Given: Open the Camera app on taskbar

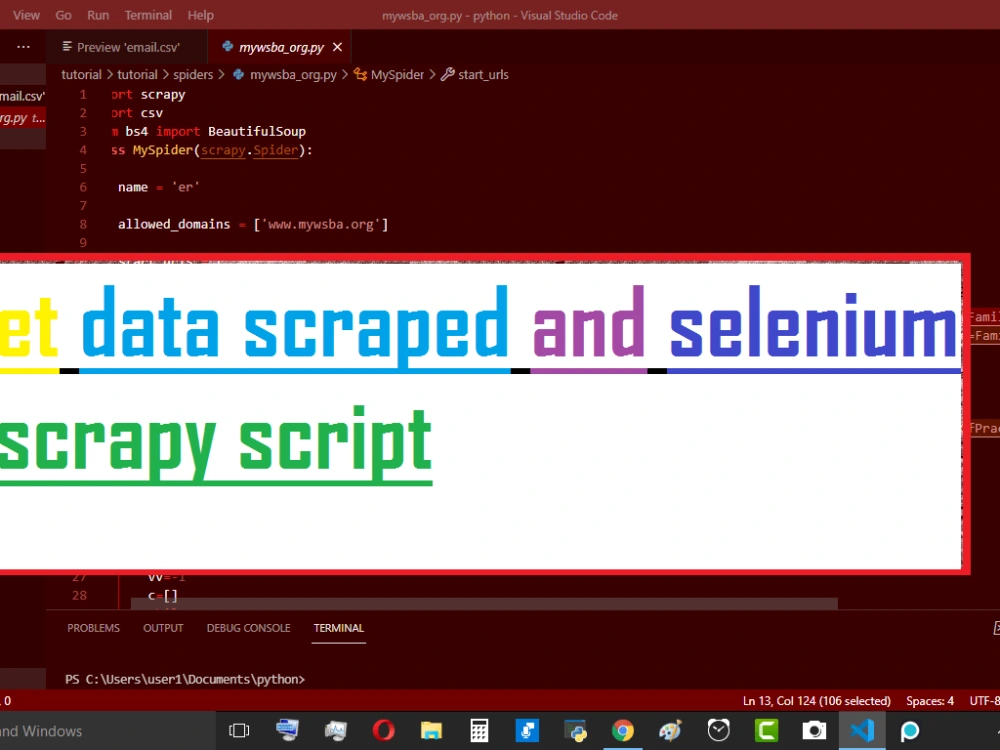Looking at the screenshot, I should tap(814, 730).
